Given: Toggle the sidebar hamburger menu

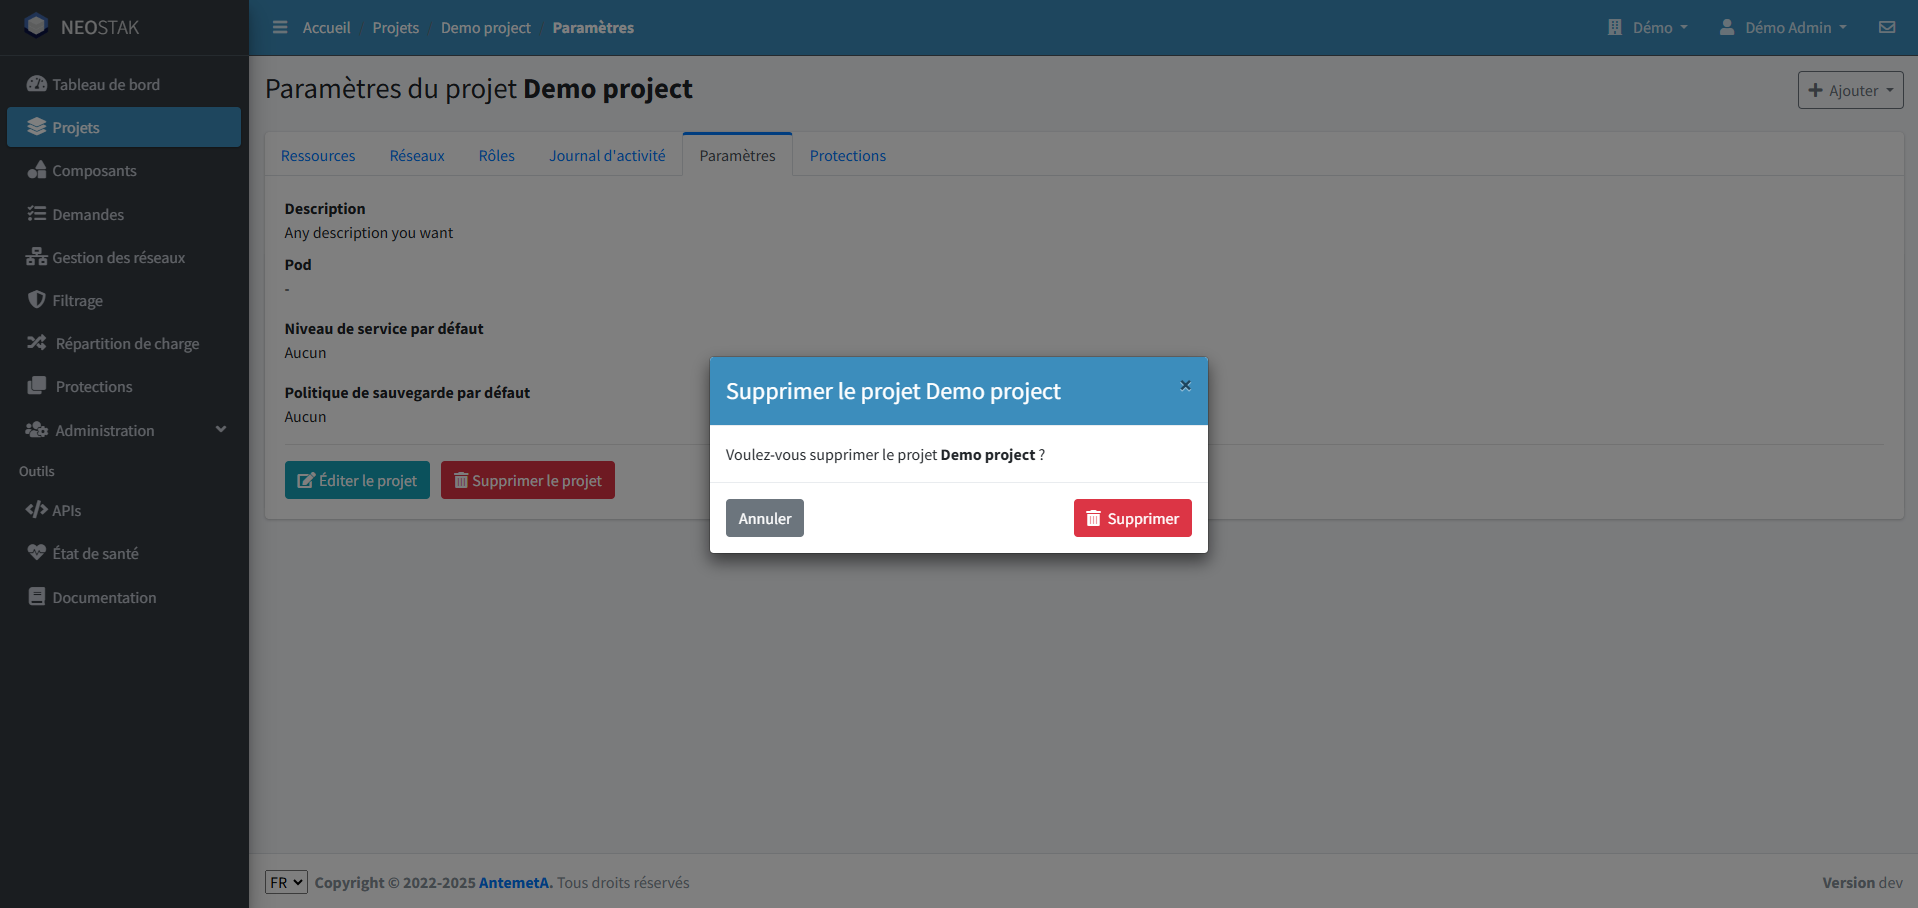Looking at the screenshot, I should (x=279, y=27).
